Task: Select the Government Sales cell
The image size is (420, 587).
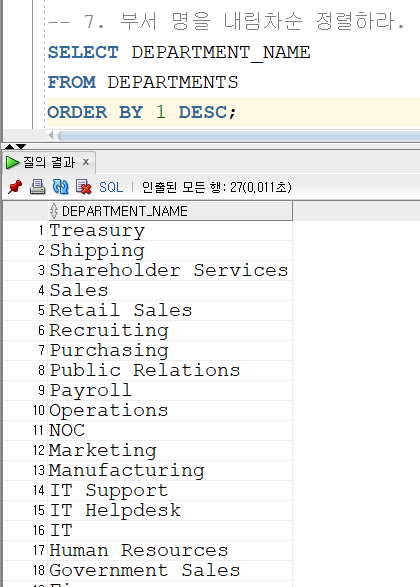Action: (x=170, y=571)
